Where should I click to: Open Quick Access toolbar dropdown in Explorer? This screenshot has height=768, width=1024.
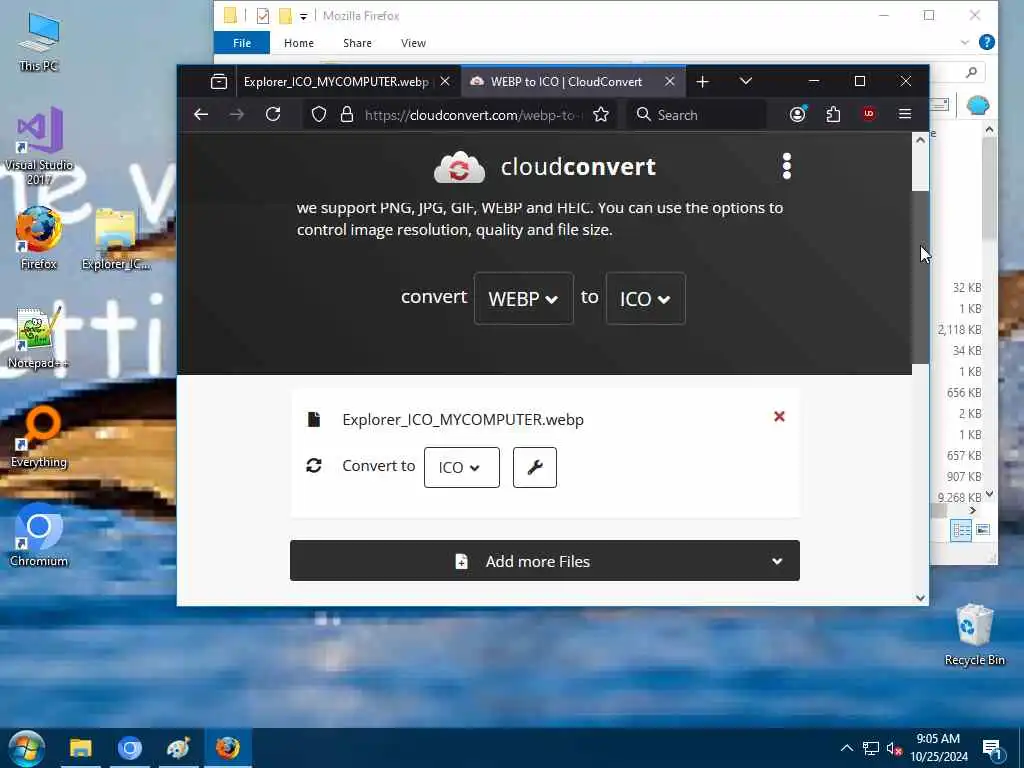pyautogui.click(x=304, y=16)
